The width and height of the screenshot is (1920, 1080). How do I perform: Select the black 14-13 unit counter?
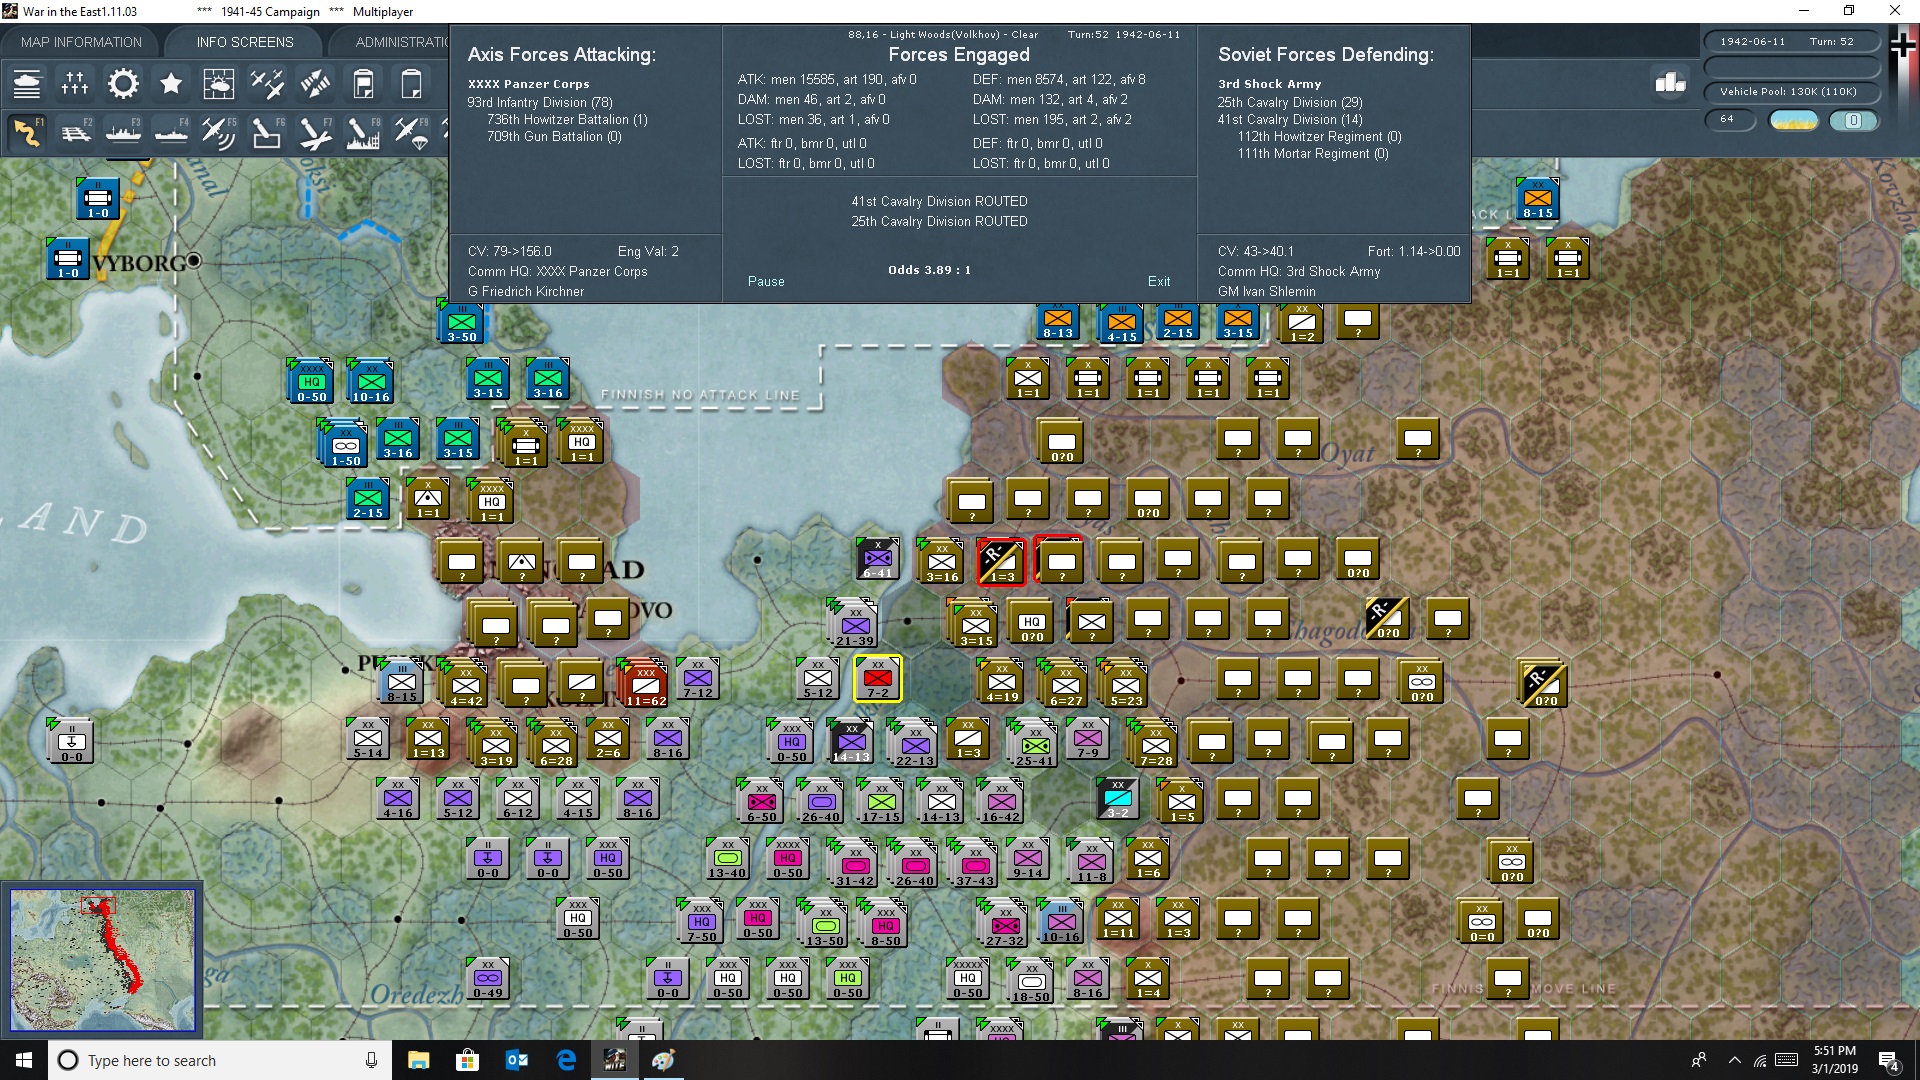point(851,741)
